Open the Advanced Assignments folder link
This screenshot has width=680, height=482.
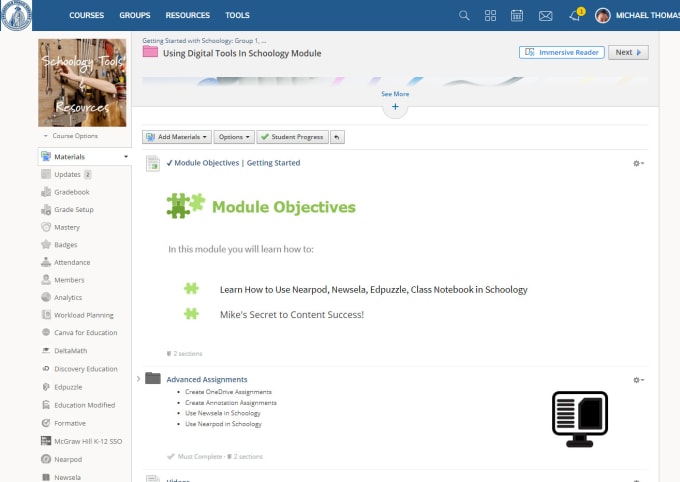[x=207, y=380]
